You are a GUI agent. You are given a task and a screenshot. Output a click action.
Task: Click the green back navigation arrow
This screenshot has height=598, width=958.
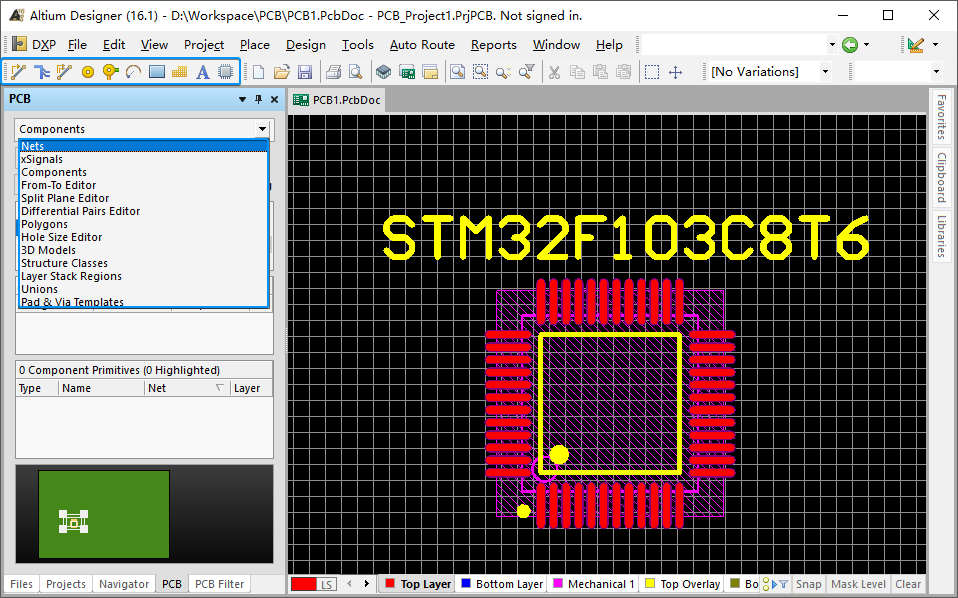click(x=850, y=45)
